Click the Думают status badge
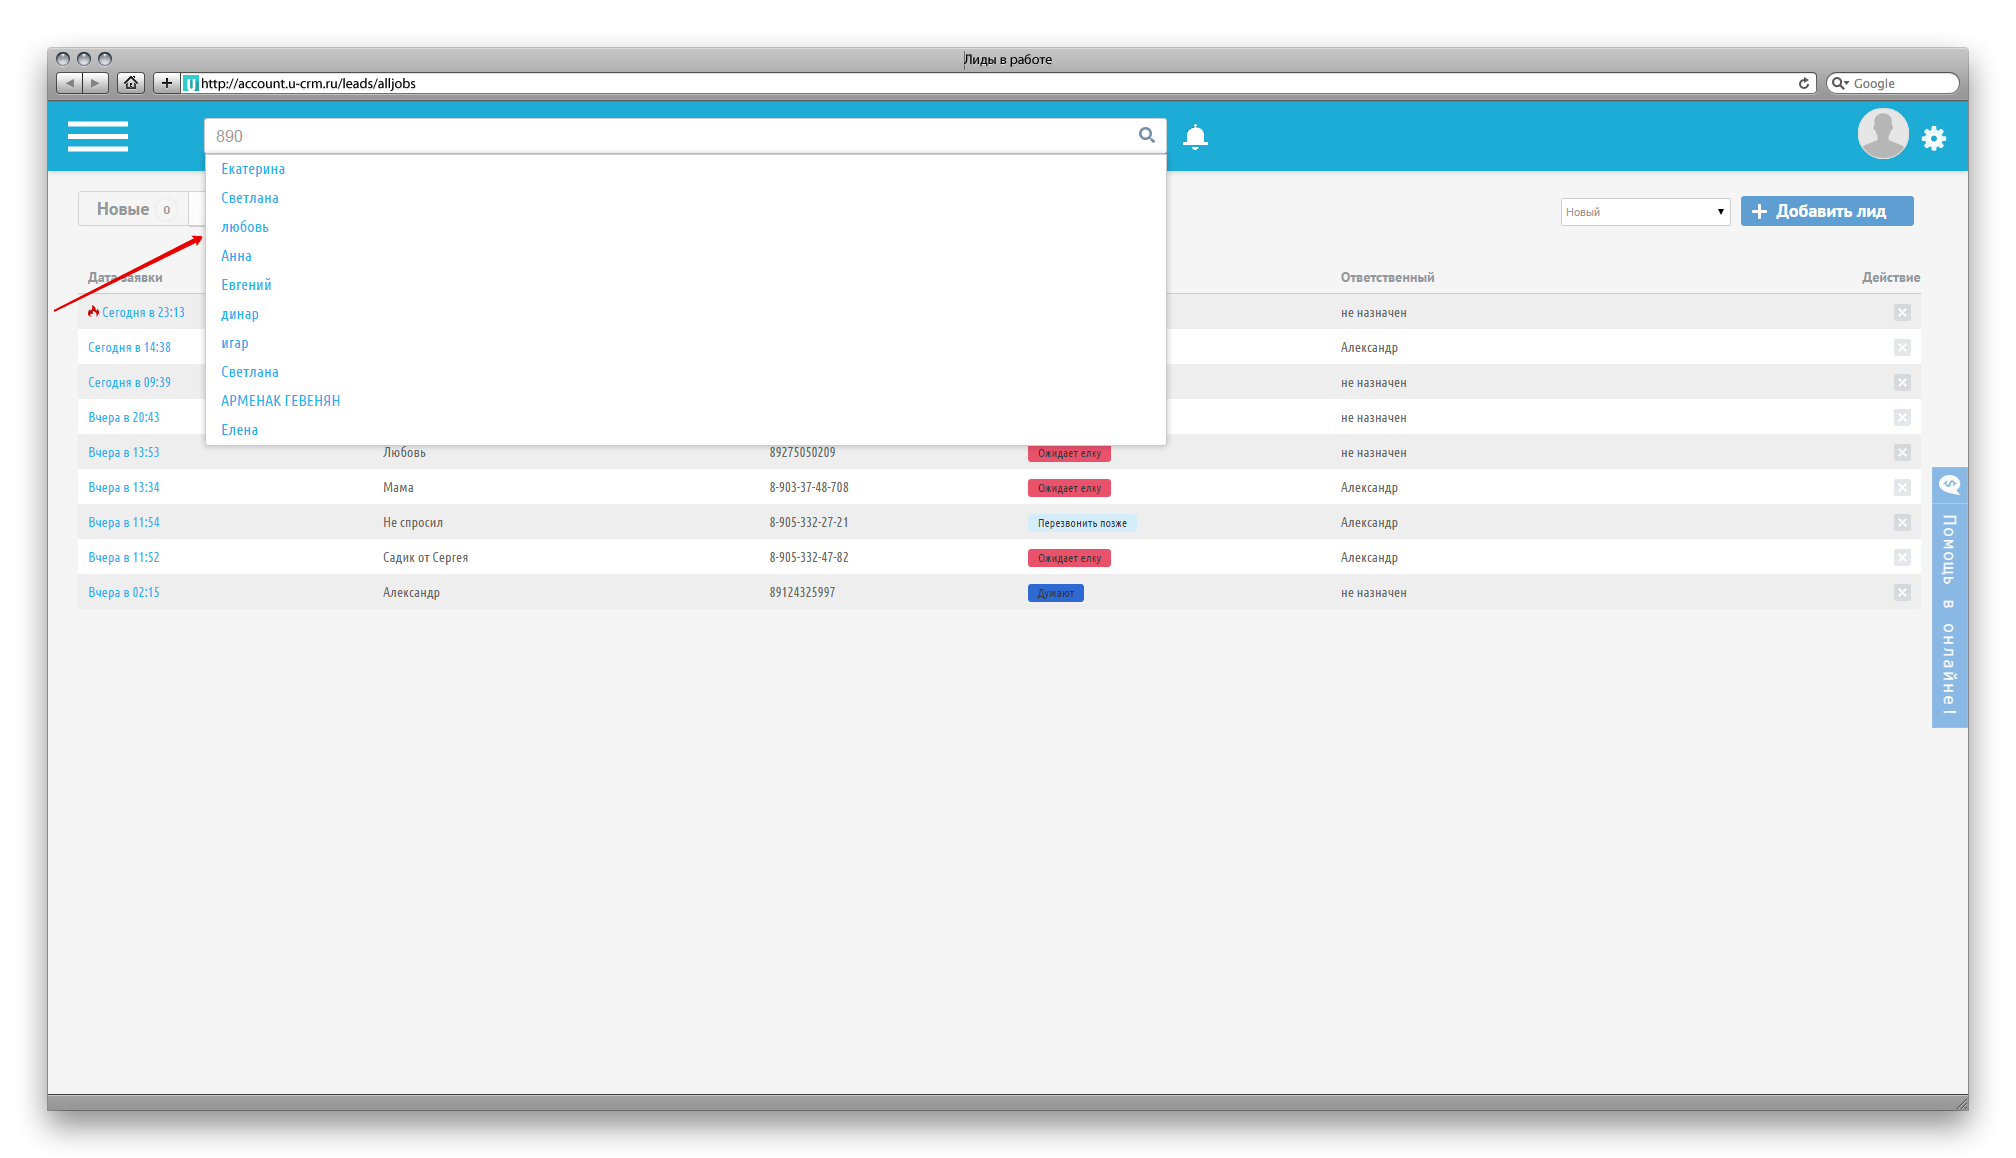 click(1056, 594)
